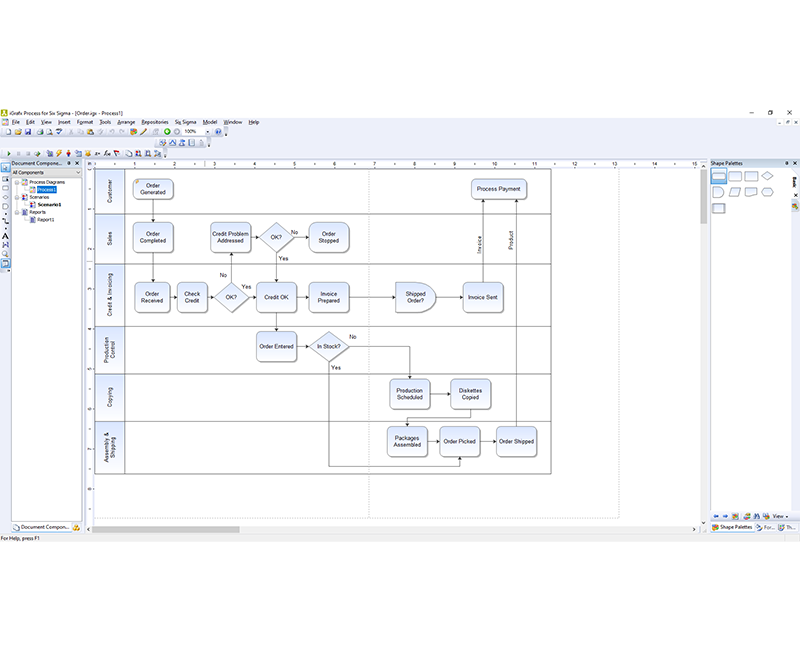The height and width of the screenshot is (650, 800).
Task: Open the 100% zoom level dropdown
Action: pos(207,133)
